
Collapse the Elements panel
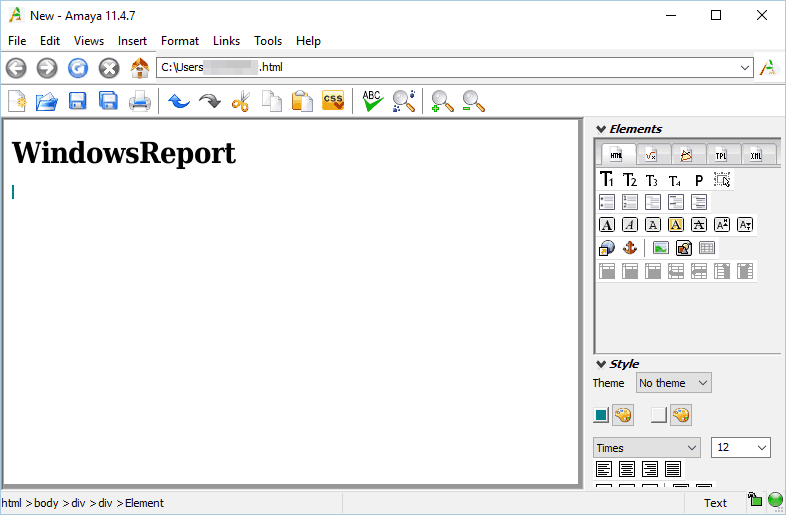pos(601,129)
